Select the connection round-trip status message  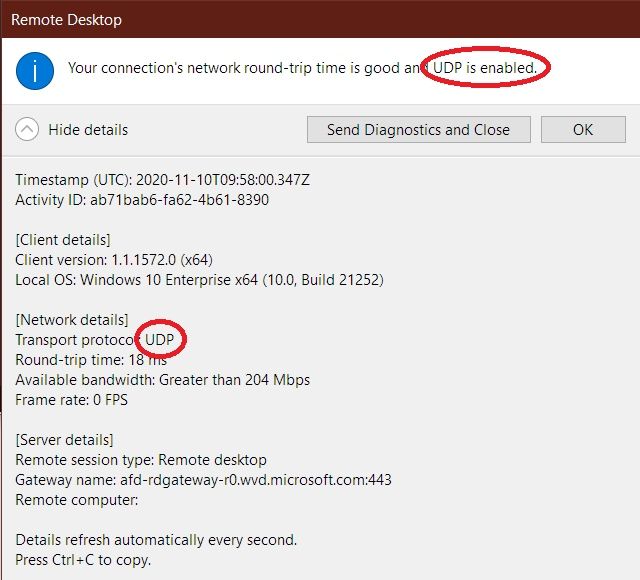click(x=302, y=68)
